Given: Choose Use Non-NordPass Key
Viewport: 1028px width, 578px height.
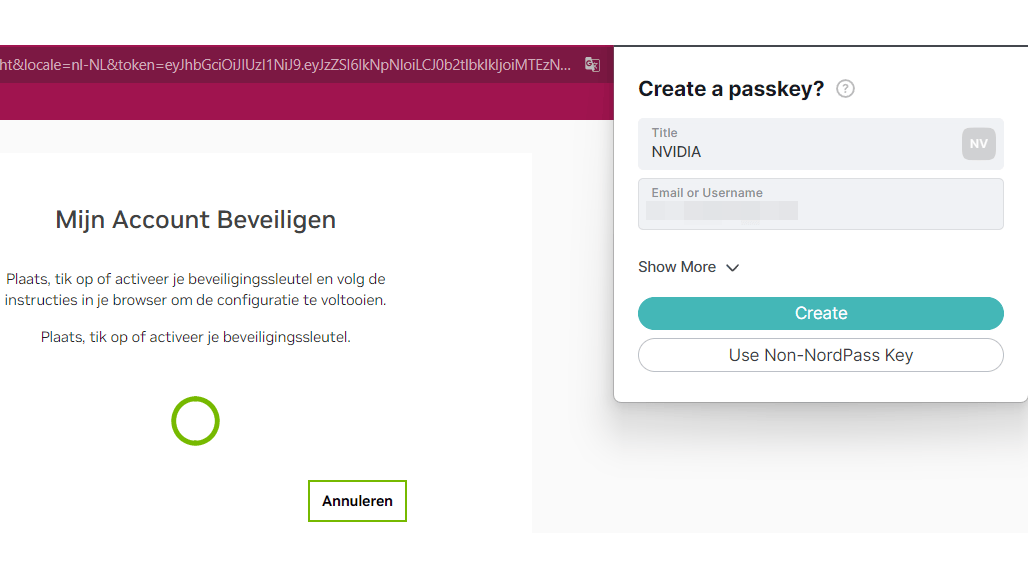Looking at the screenshot, I should [820, 355].
